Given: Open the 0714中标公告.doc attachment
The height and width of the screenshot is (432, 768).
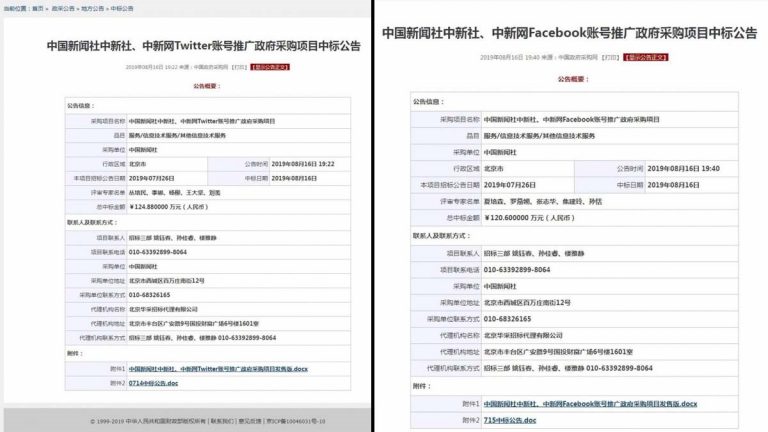Looking at the screenshot, I should click(153, 383).
